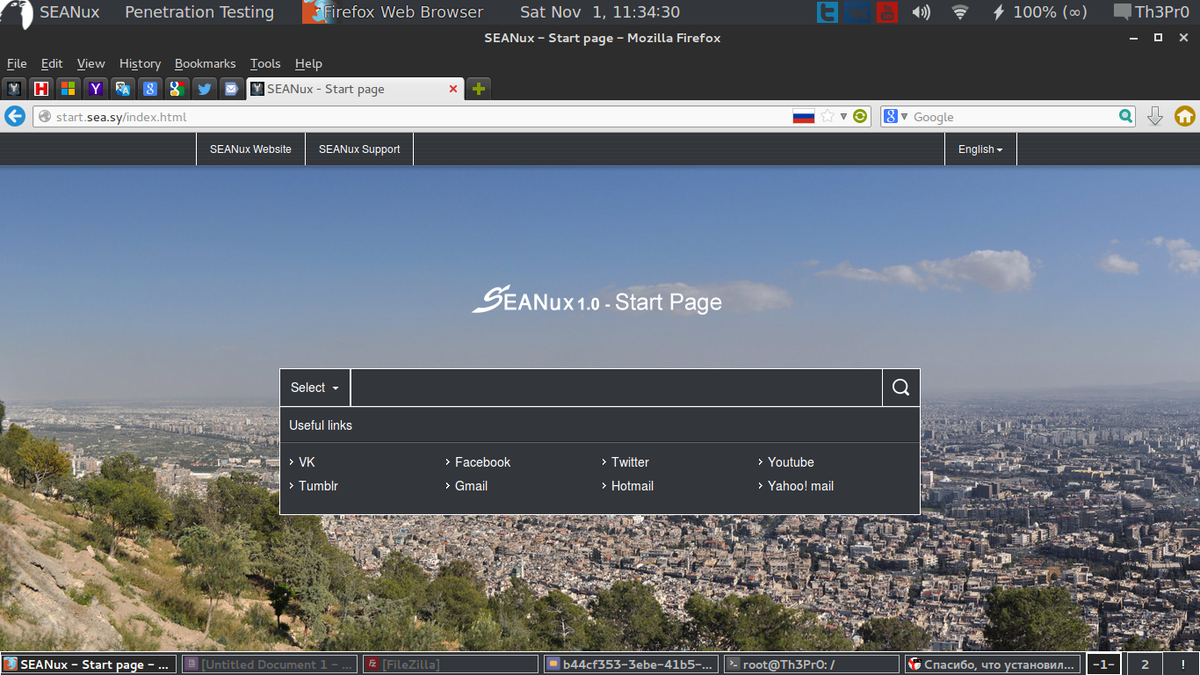Viewport: 1200px width, 675px height.
Task: Click the mail envelope bookmark icon
Action: pyautogui.click(x=231, y=88)
